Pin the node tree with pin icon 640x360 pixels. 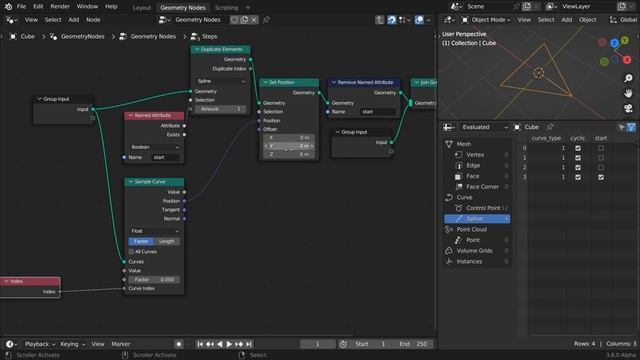266,20
